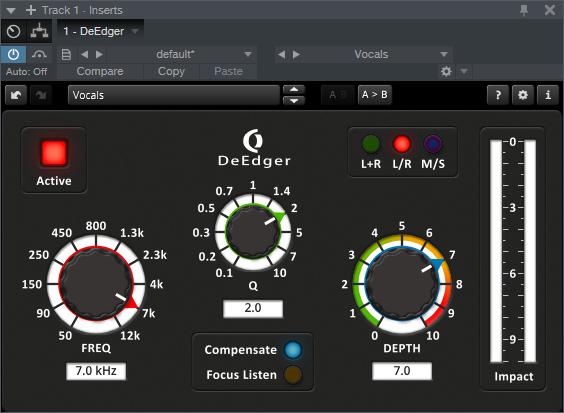Go to next host preset arrow before default*

point(99,55)
